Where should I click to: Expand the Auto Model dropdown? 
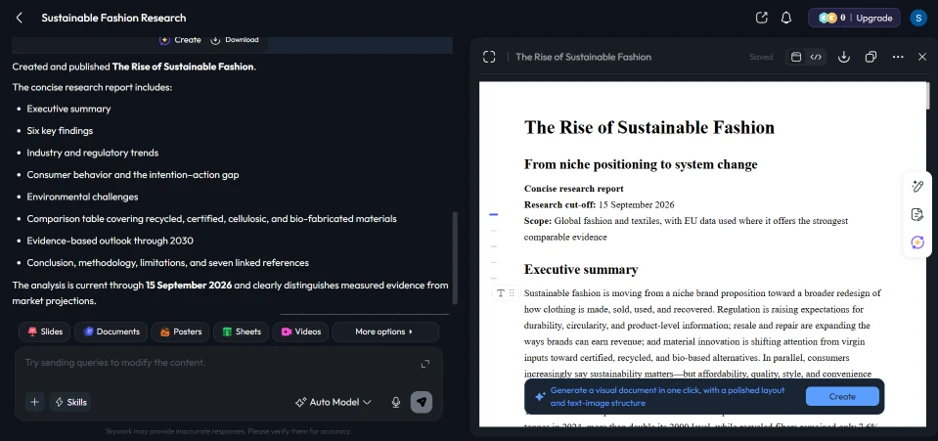coord(333,402)
